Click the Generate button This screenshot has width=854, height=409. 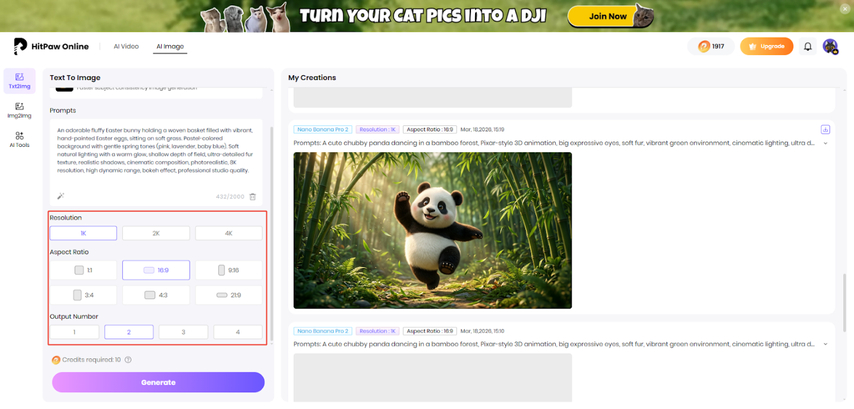(158, 382)
